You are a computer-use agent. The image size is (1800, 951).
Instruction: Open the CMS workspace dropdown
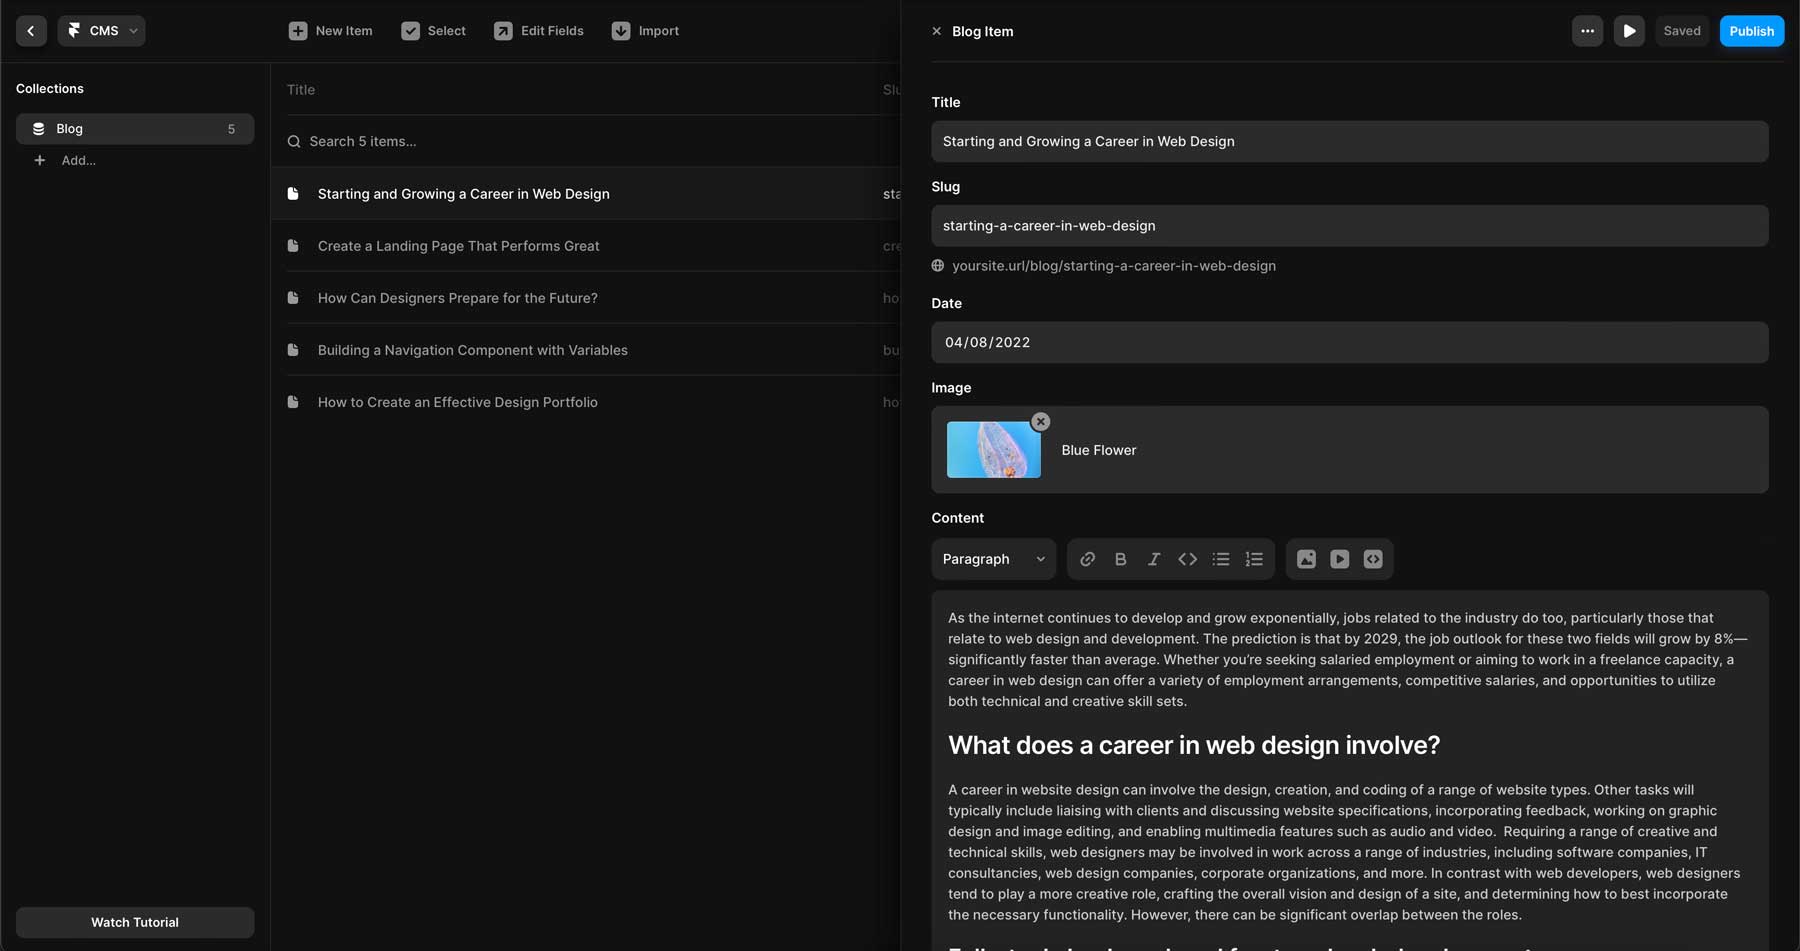101,31
